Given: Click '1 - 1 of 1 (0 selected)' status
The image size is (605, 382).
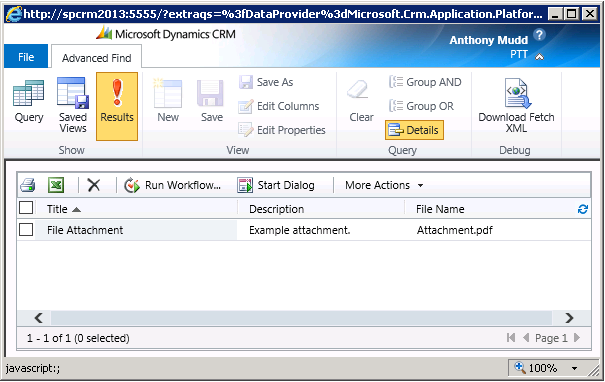Looking at the screenshot, I should 78,338.
